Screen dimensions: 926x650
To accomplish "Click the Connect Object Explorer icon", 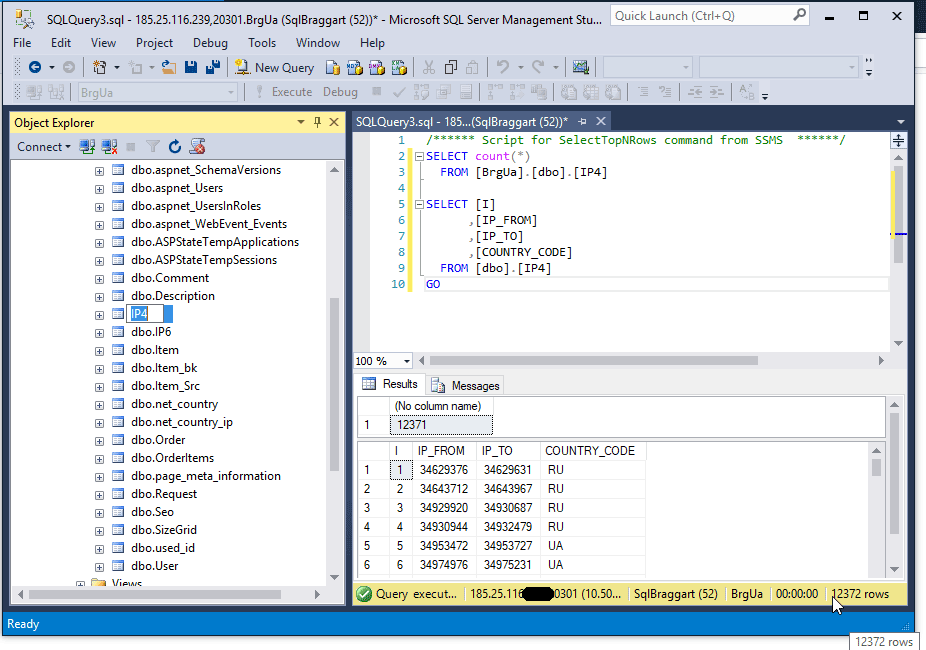I will pos(87,147).
